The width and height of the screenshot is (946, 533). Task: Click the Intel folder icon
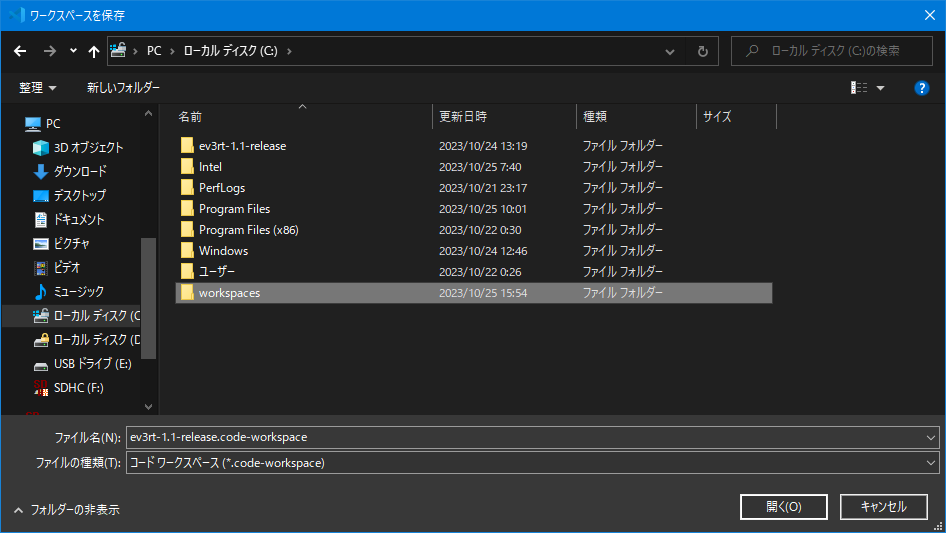pos(187,167)
